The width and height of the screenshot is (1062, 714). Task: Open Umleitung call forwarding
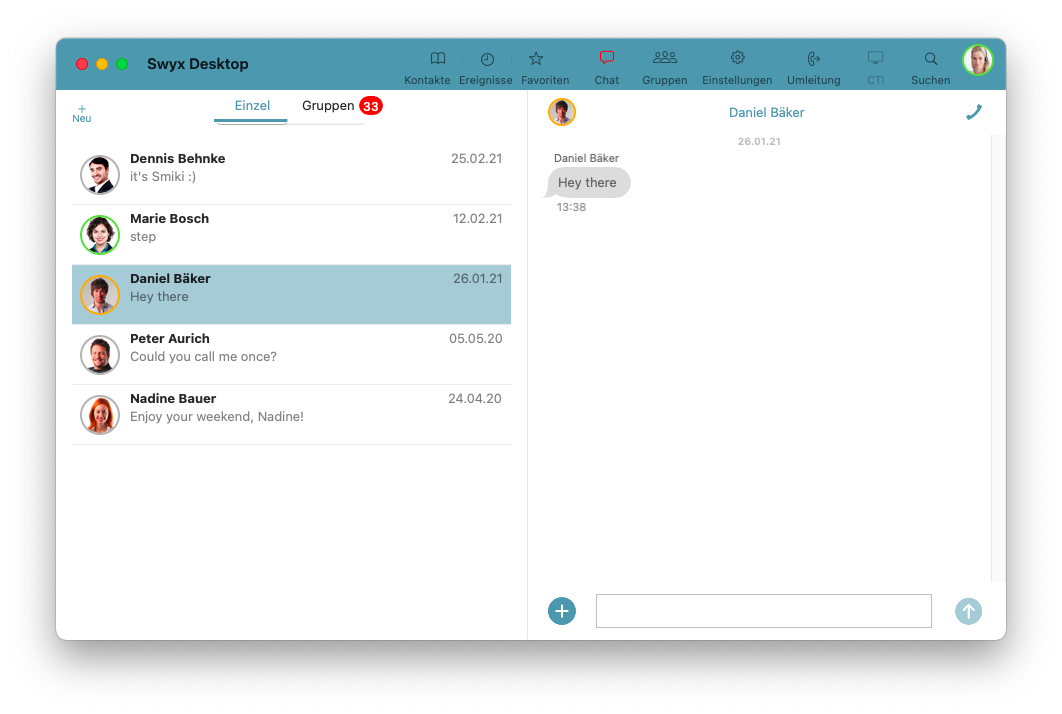click(x=813, y=68)
